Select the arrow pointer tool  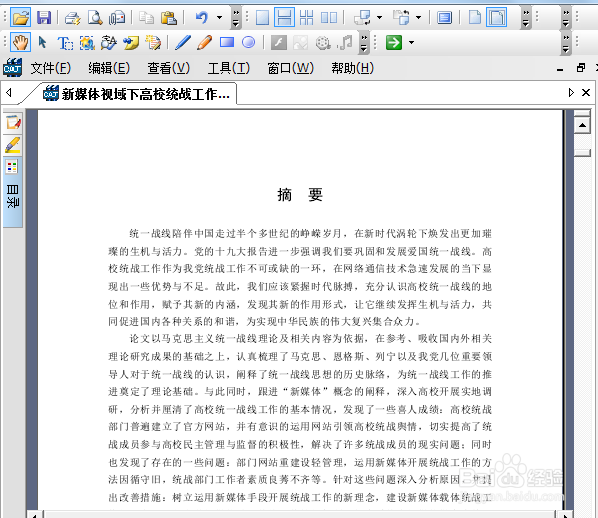42,42
